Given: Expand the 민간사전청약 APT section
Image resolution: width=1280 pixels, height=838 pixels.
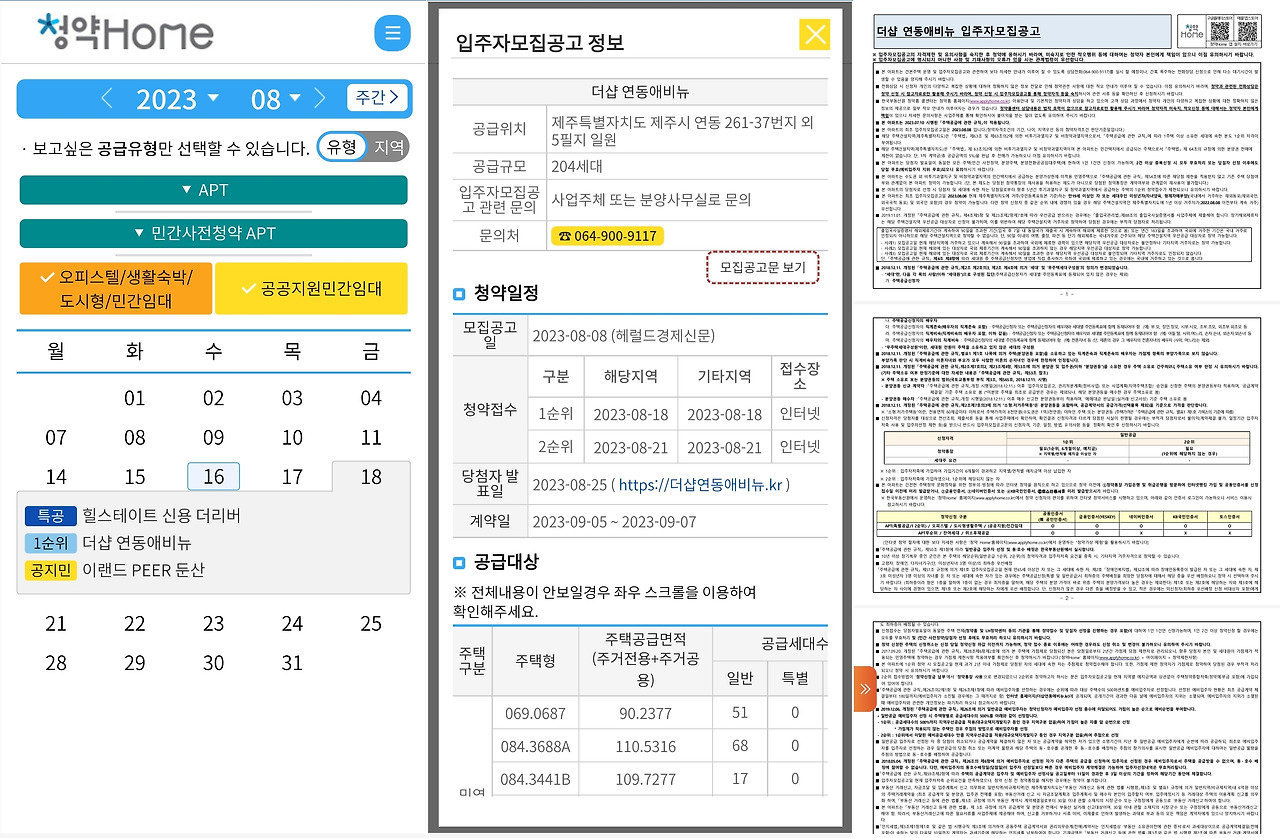Looking at the screenshot, I should click(213, 235).
